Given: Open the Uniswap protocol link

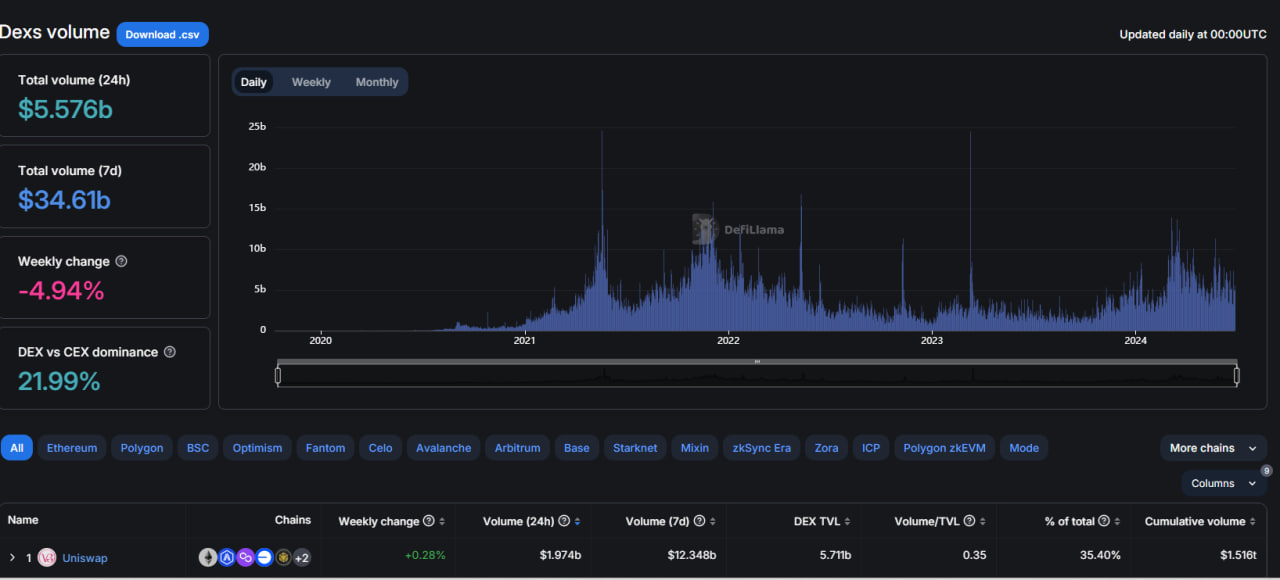Looking at the screenshot, I should (85, 558).
